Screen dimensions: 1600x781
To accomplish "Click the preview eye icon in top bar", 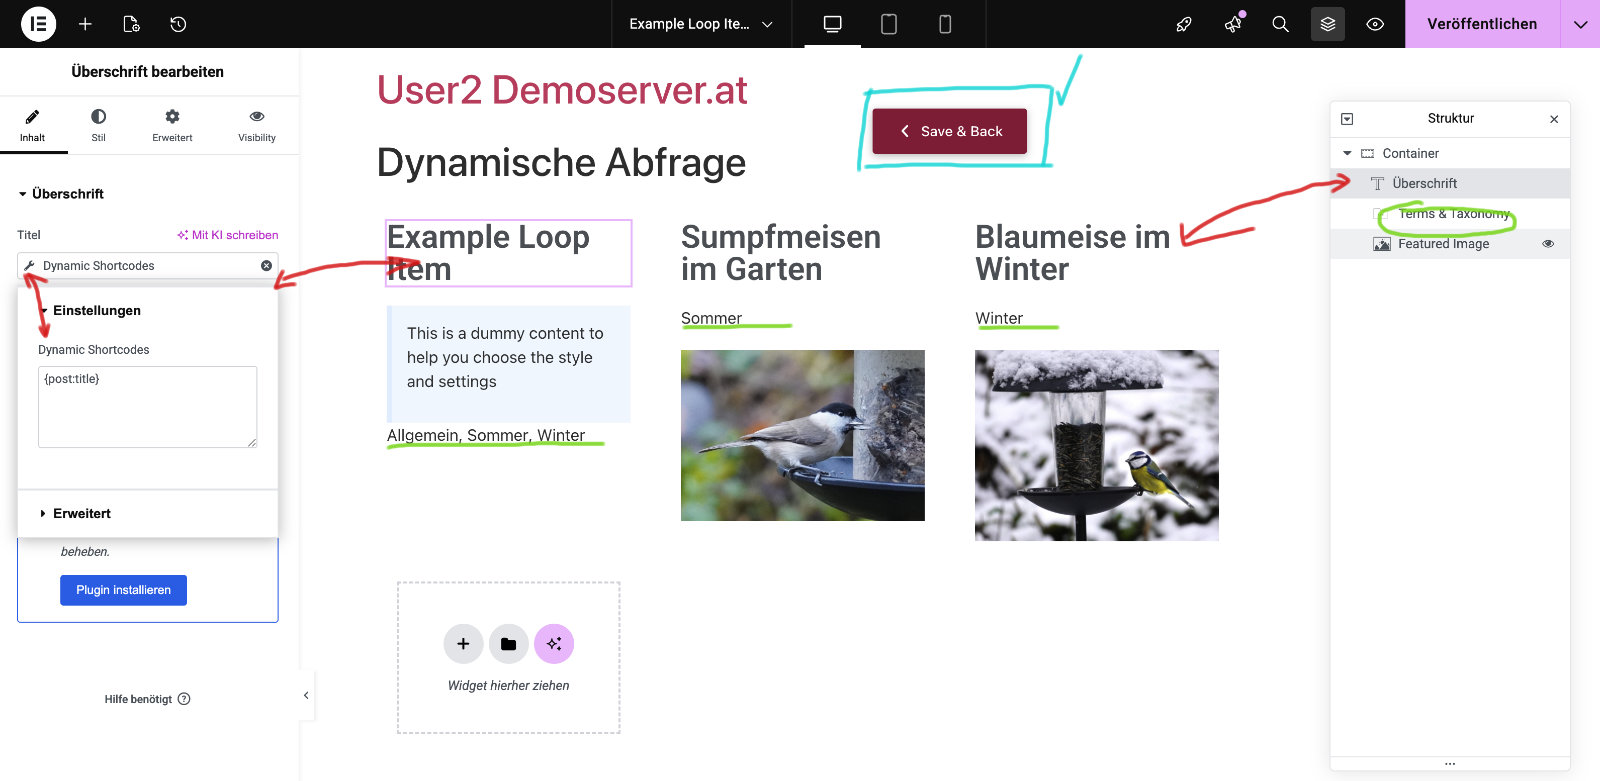I will [x=1375, y=24].
